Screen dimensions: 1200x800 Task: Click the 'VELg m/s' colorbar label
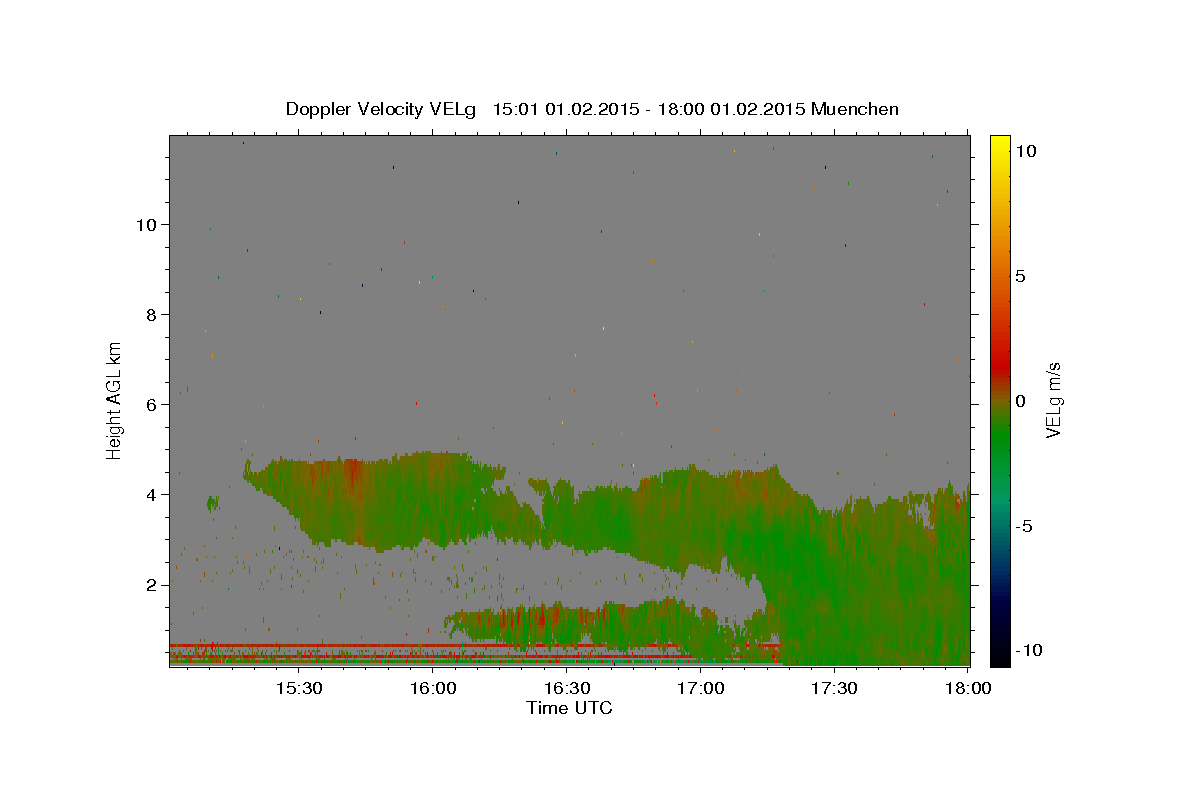pyautogui.click(x=1053, y=400)
